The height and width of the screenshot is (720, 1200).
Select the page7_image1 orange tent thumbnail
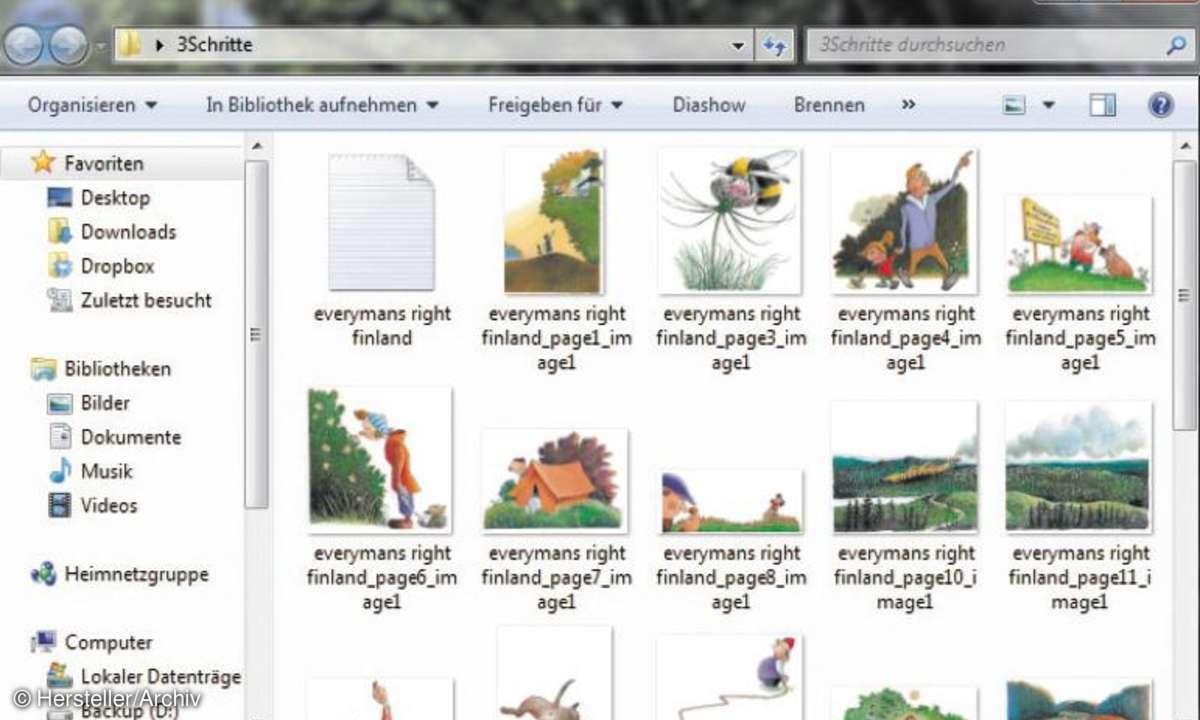pos(555,481)
